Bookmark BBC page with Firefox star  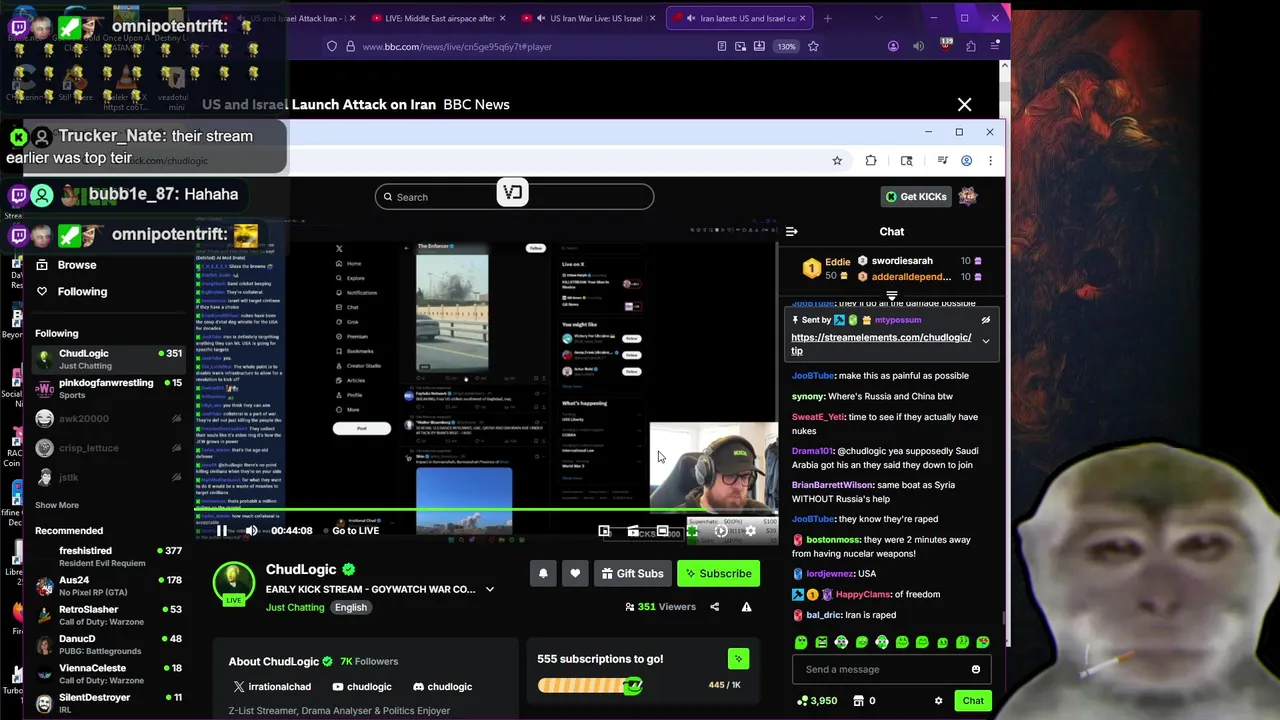pyautogui.click(x=813, y=46)
